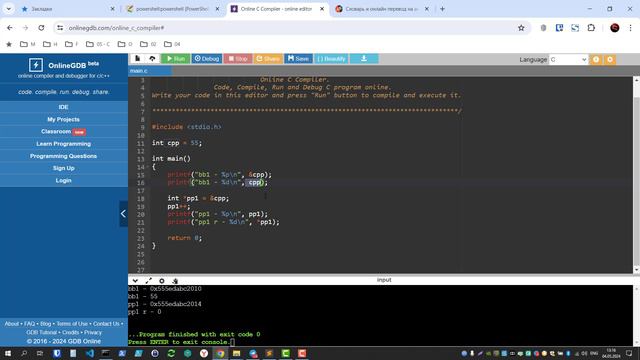Click the orange Share button
This screenshot has height=360, width=640.
pyautogui.click(x=268, y=59)
